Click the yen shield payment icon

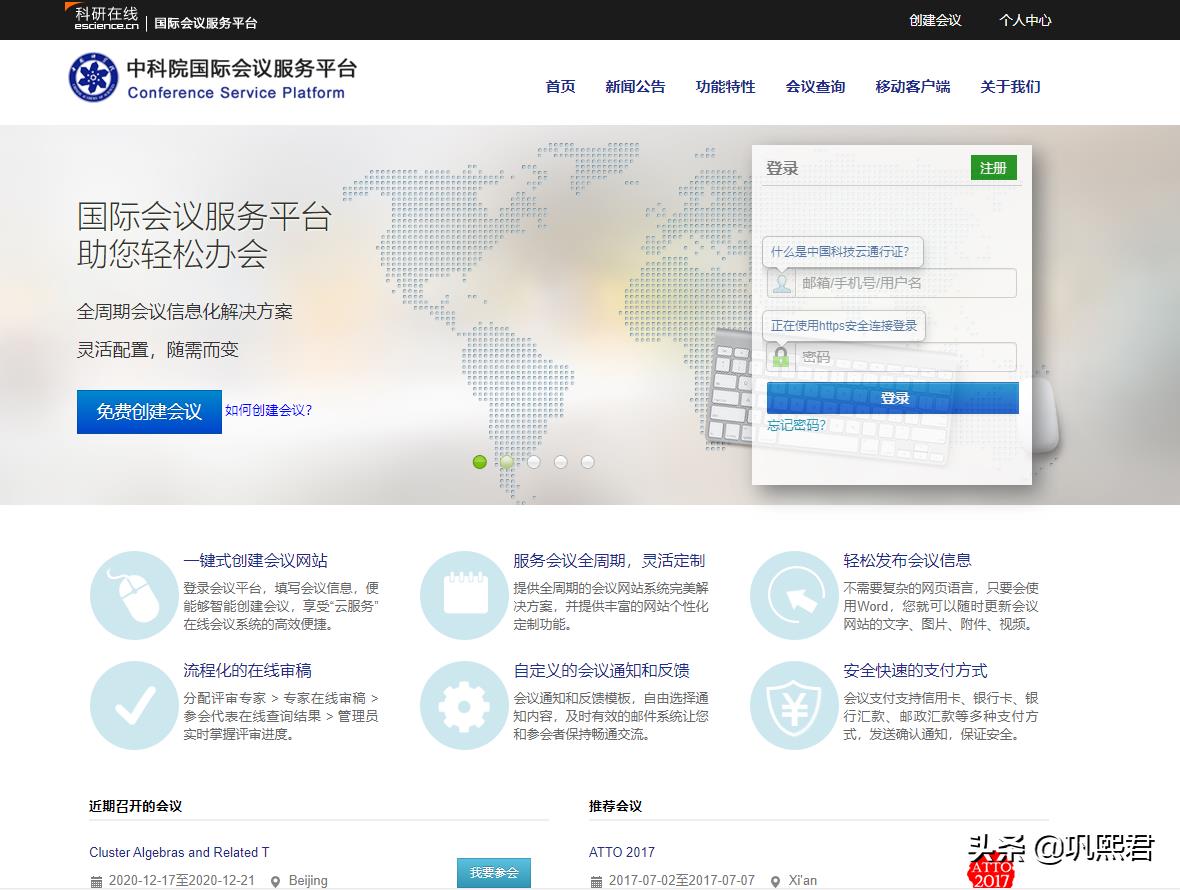(794, 706)
